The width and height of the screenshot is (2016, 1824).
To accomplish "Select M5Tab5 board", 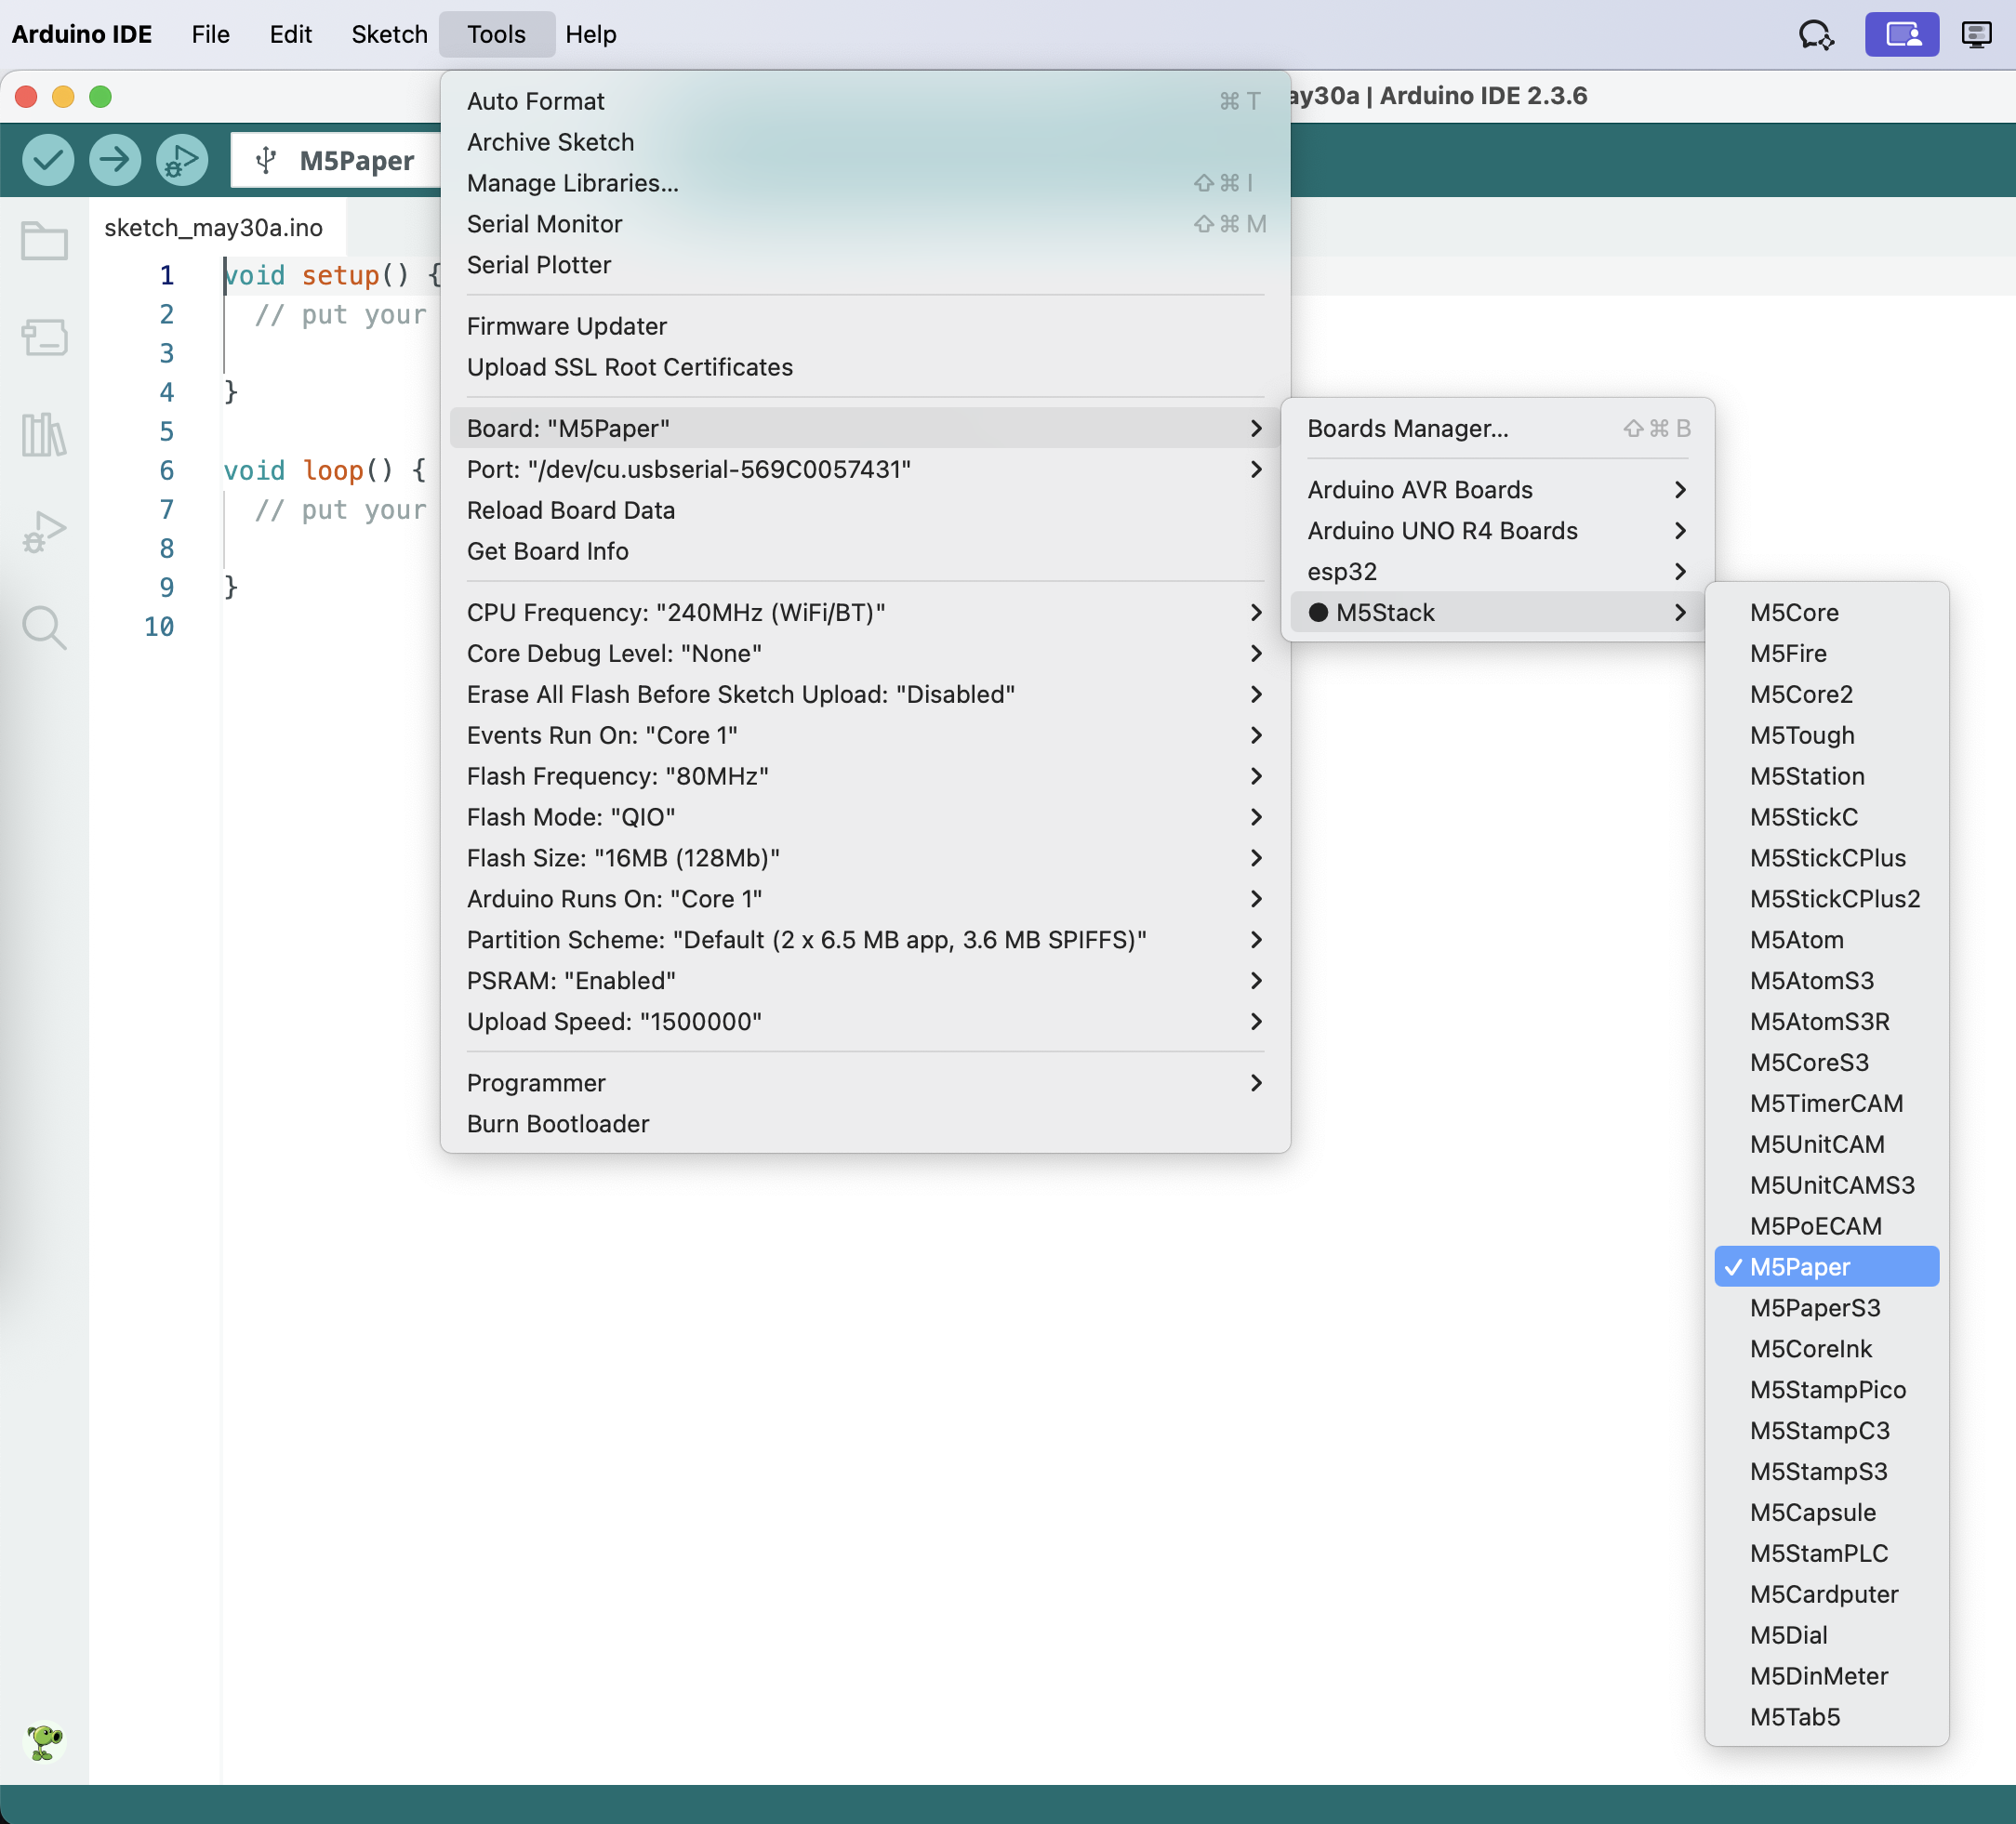I will (x=1826, y=1716).
